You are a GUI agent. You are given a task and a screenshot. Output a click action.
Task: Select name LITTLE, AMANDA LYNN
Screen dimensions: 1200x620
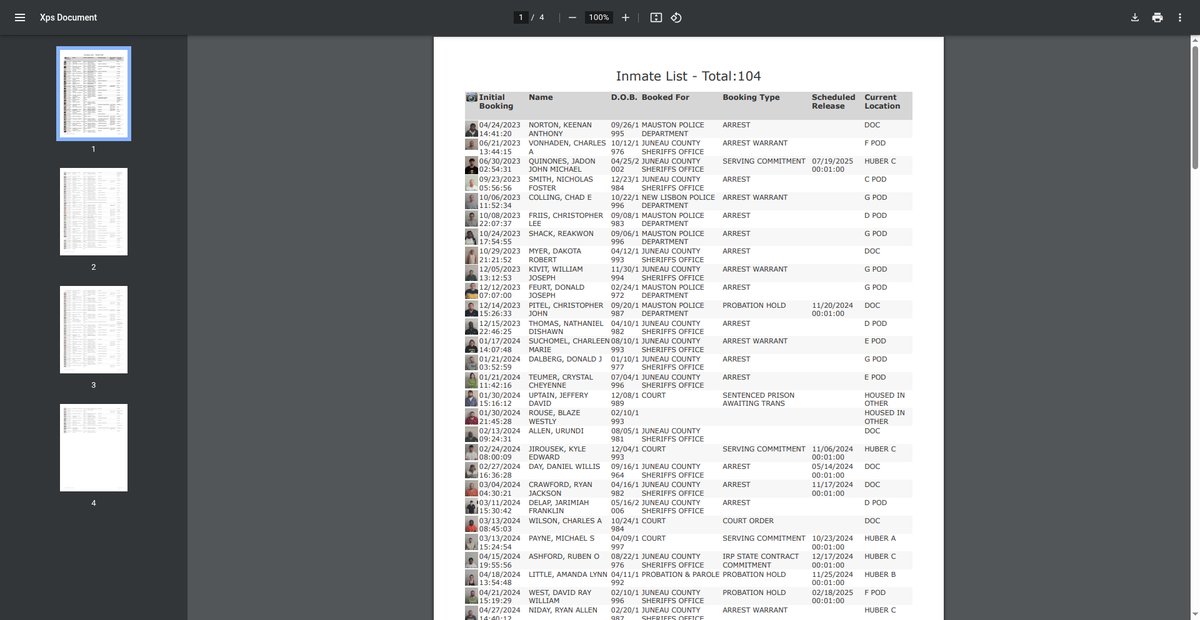[568, 575]
